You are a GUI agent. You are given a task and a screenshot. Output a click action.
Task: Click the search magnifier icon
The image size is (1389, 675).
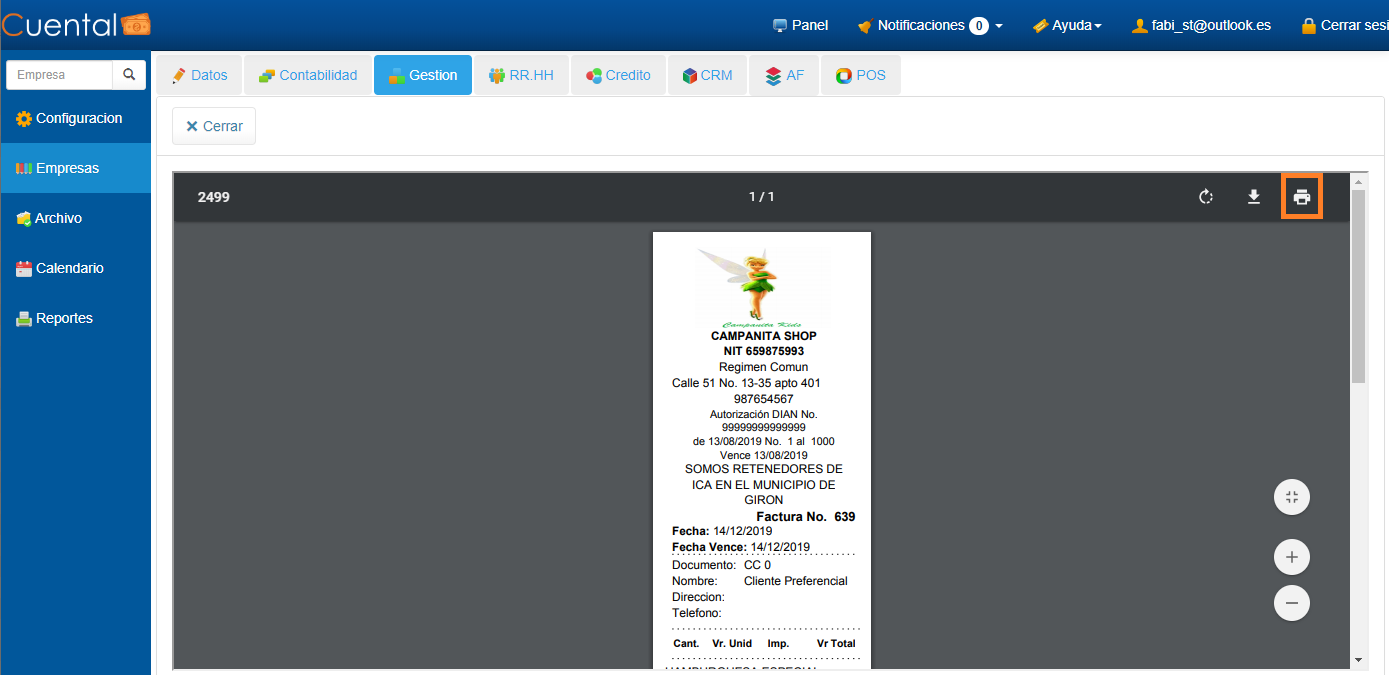[x=129, y=75]
